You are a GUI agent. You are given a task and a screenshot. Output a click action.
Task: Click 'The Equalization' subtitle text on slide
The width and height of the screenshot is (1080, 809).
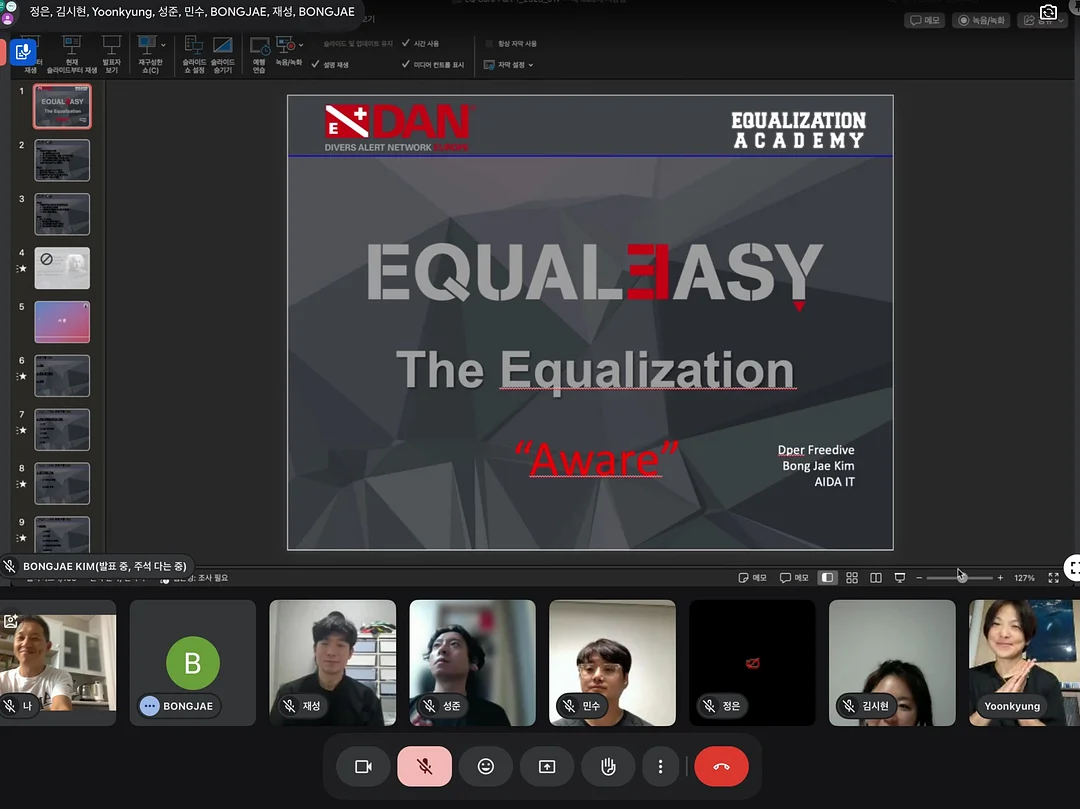click(x=595, y=370)
